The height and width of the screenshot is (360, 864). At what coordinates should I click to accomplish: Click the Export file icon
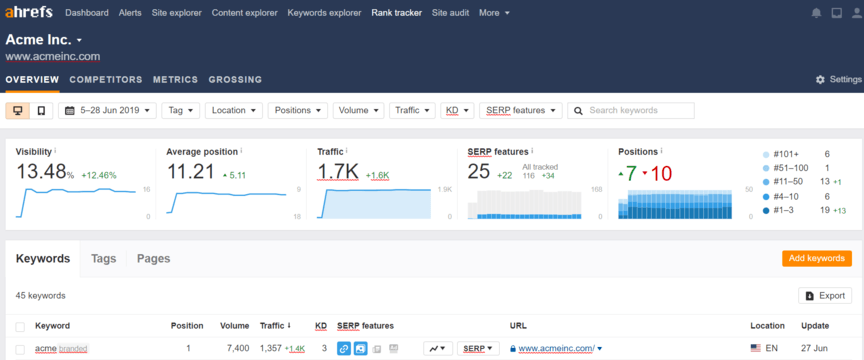[x=809, y=295]
